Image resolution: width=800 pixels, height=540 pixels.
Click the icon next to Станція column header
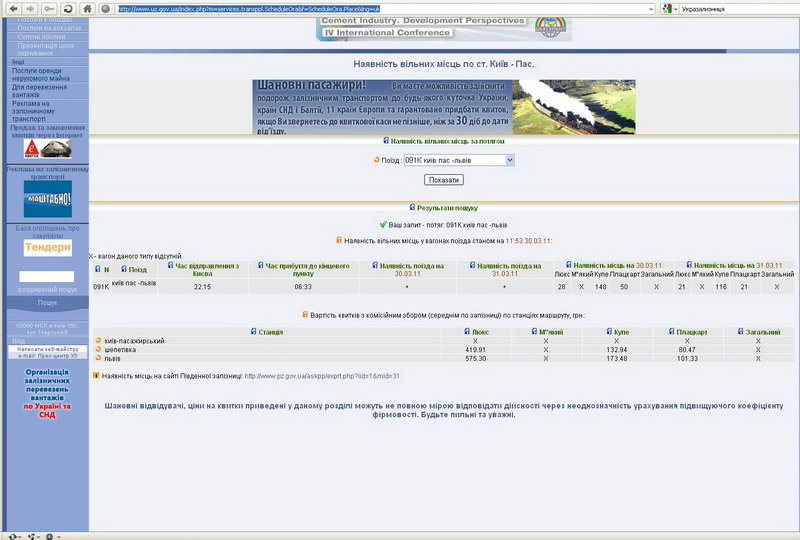[x=253, y=331]
